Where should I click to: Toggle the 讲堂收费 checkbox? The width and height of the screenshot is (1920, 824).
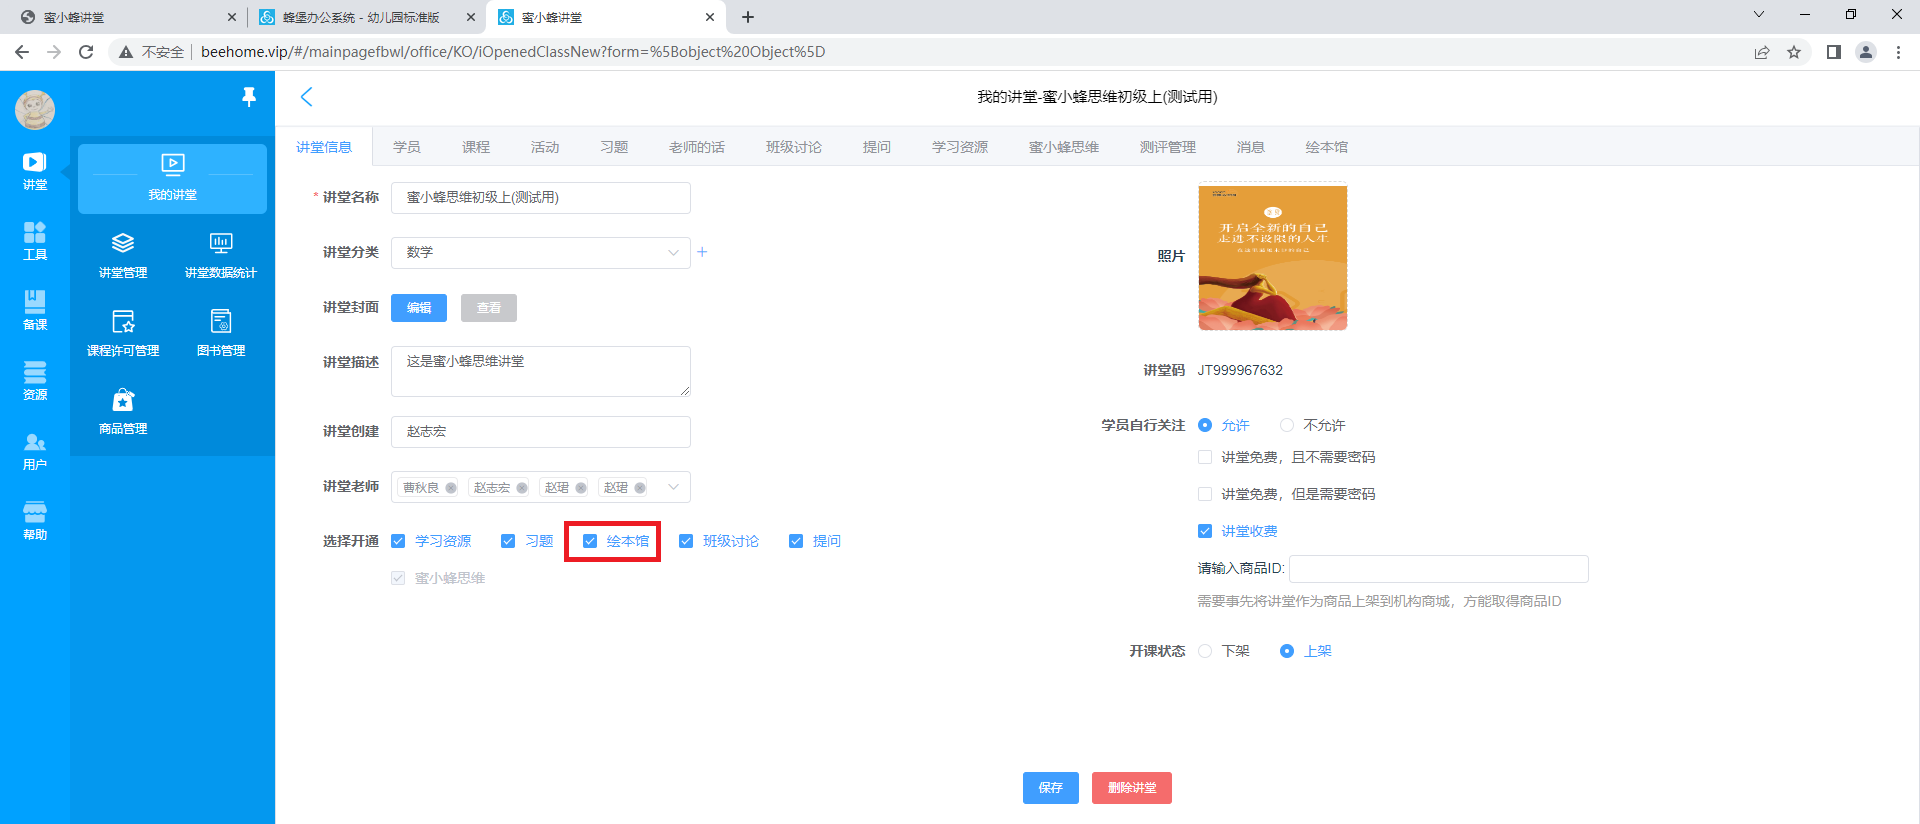point(1205,531)
